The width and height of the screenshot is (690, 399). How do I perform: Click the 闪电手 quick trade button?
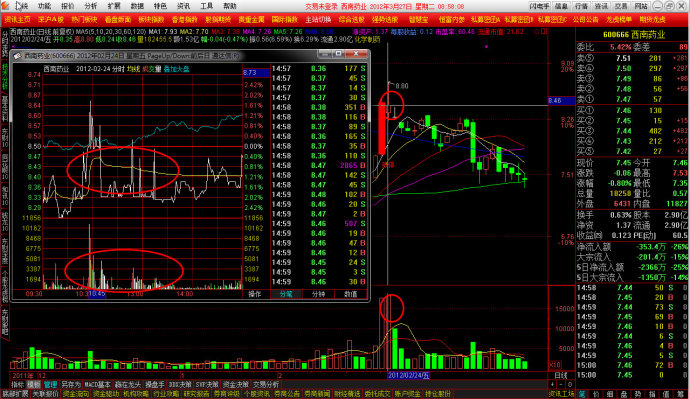[540, 6]
